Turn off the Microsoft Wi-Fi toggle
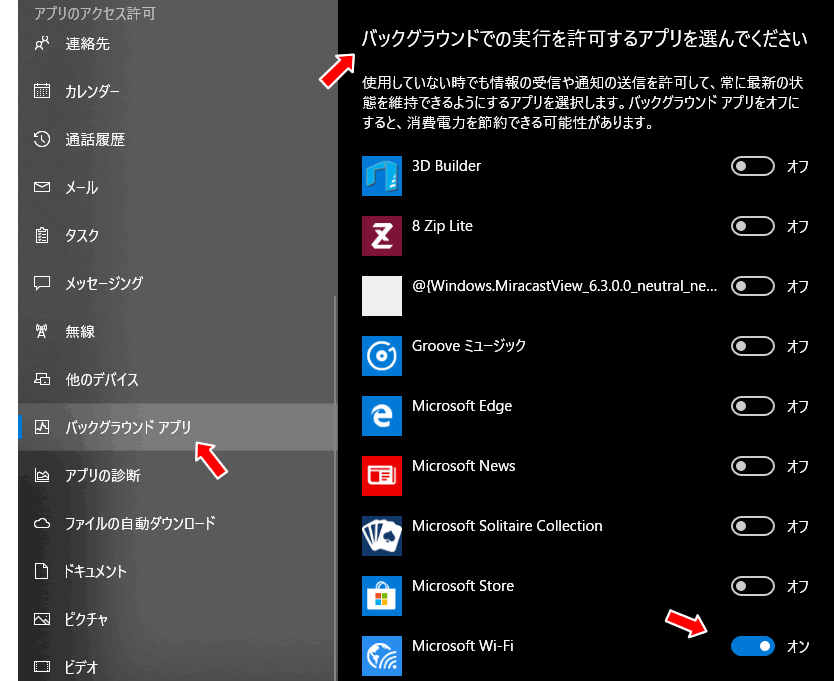 click(752, 646)
